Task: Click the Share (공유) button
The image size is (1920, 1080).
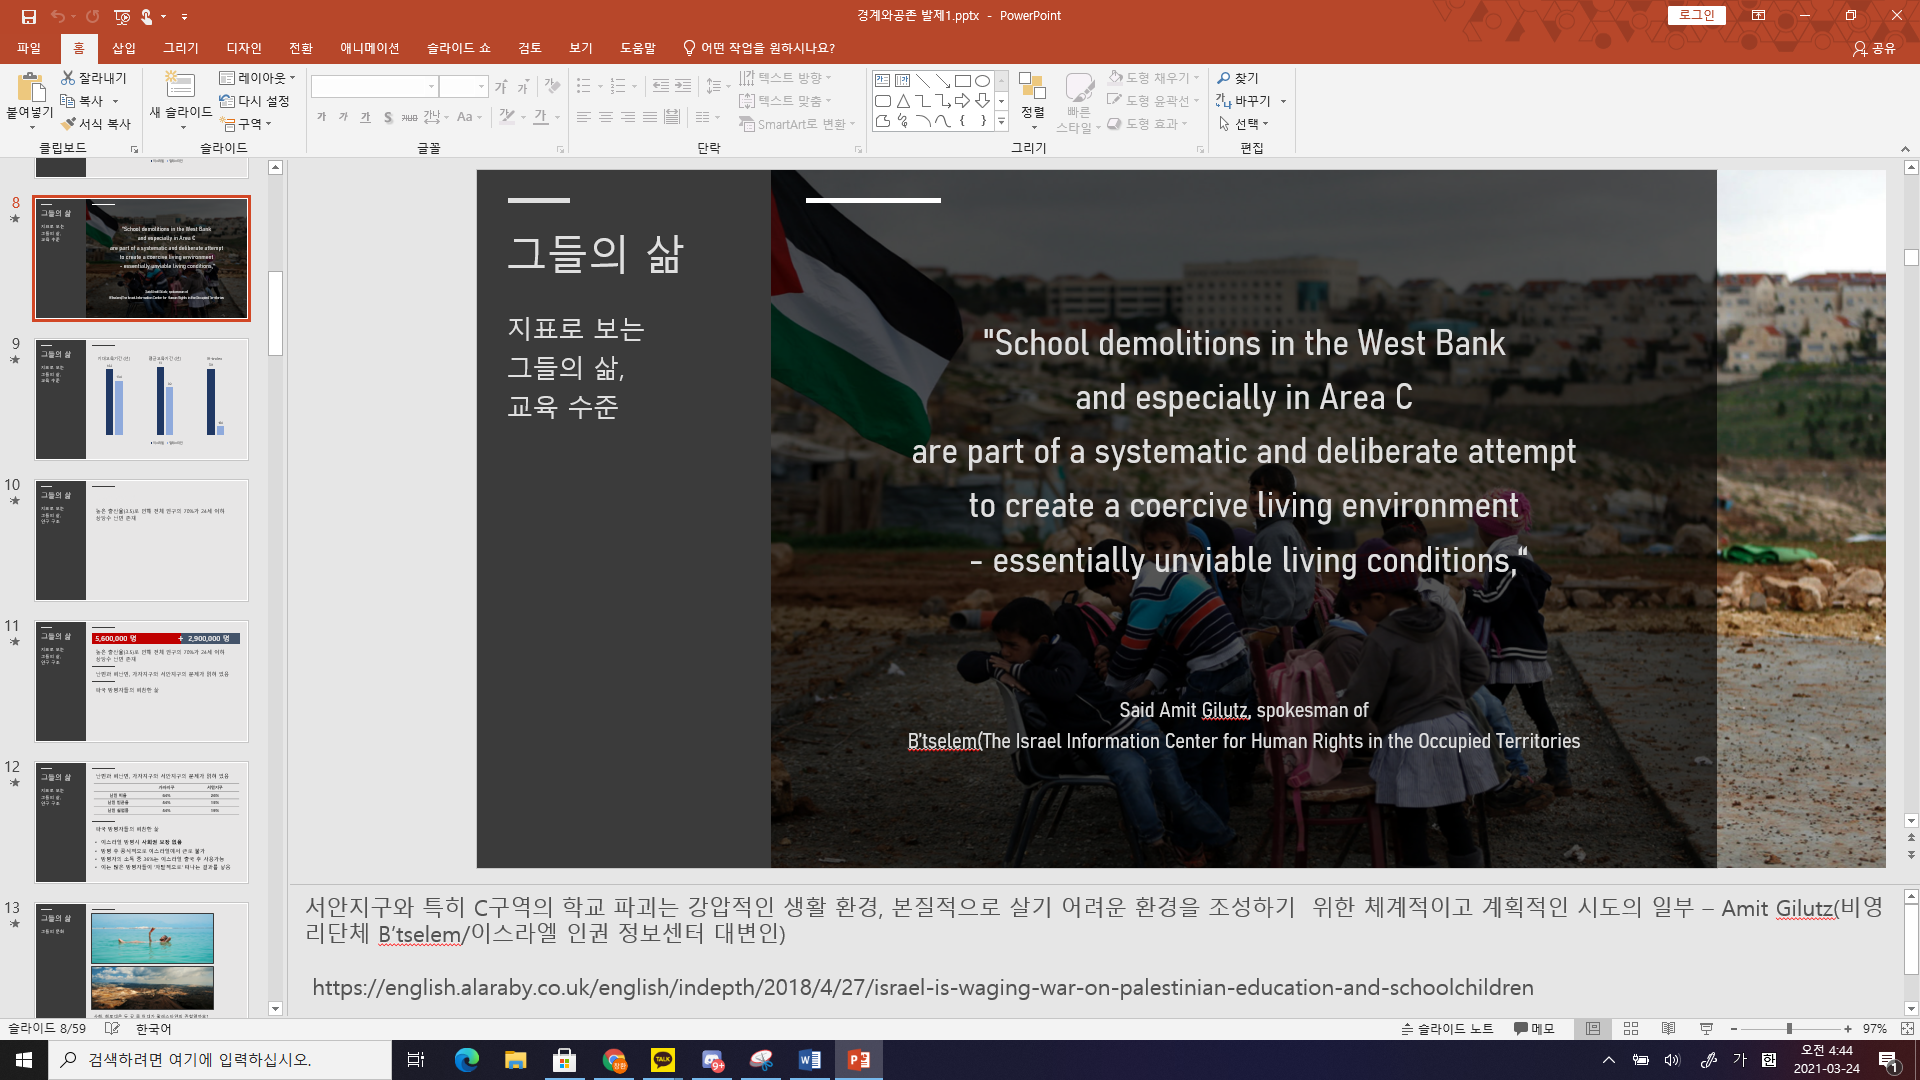Action: 1874,48
